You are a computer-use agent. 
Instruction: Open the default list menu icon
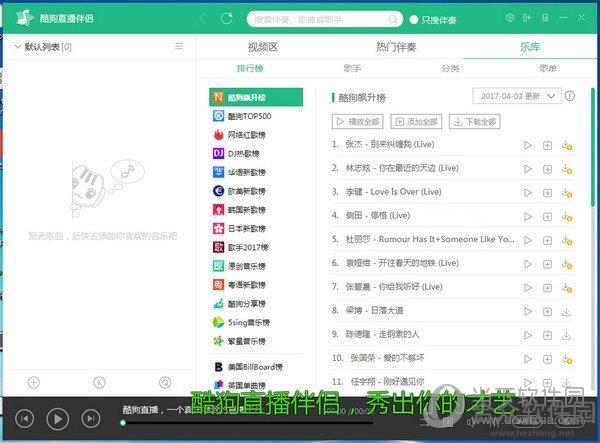(x=179, y=47)
